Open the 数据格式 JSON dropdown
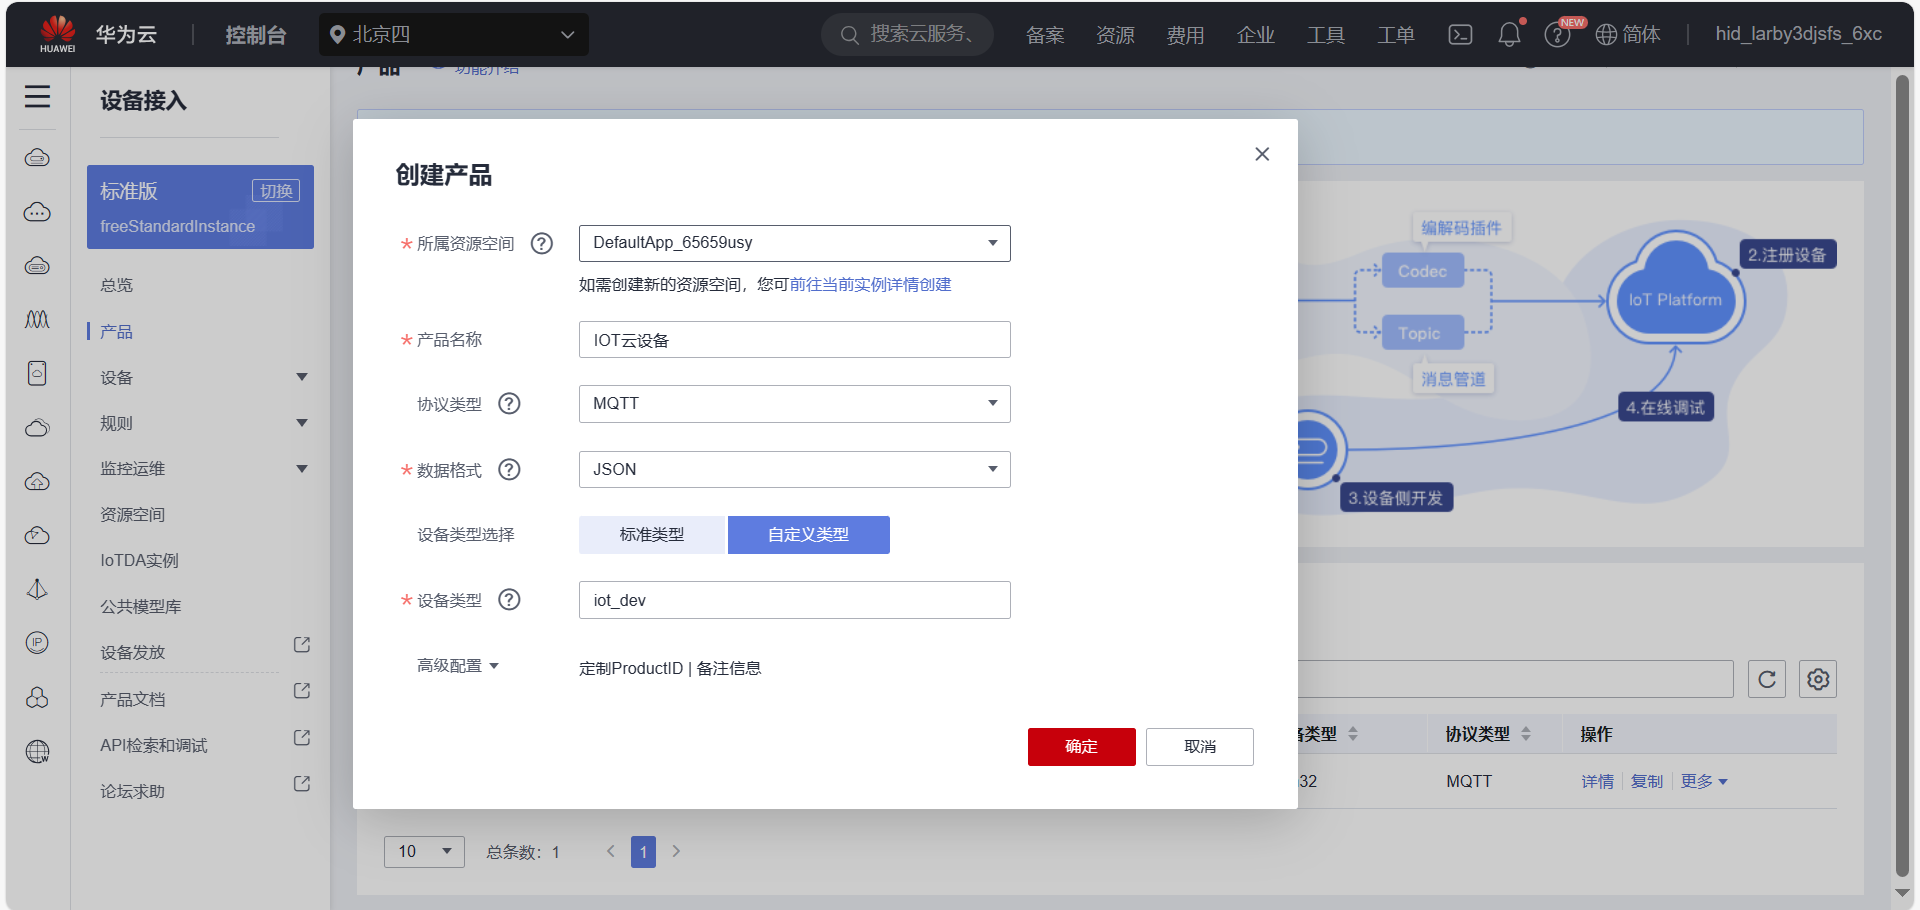The height and width of the screenshot is (910, 1920). coord(795,470)
